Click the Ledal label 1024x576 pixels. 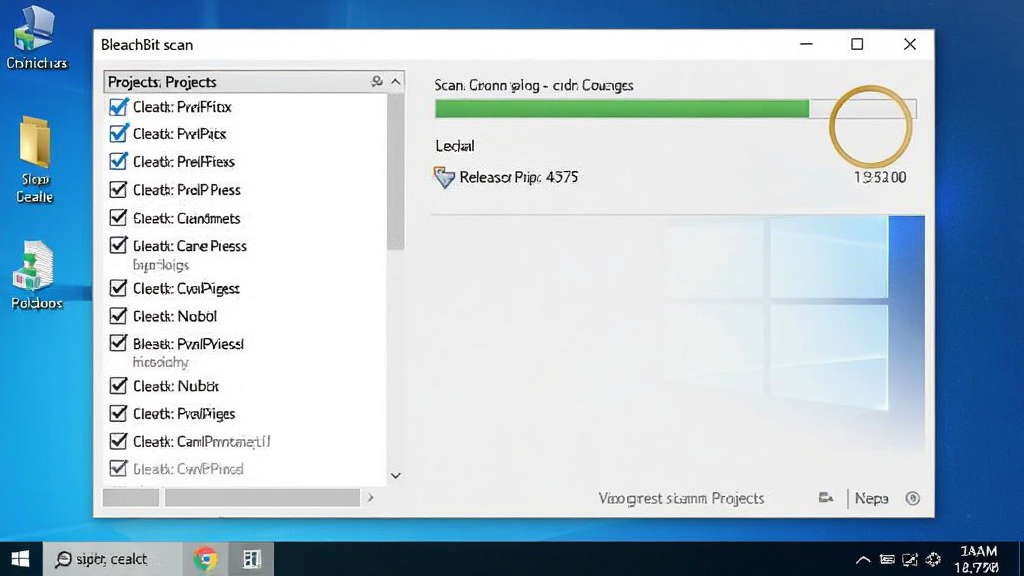[x=455, y=146]
